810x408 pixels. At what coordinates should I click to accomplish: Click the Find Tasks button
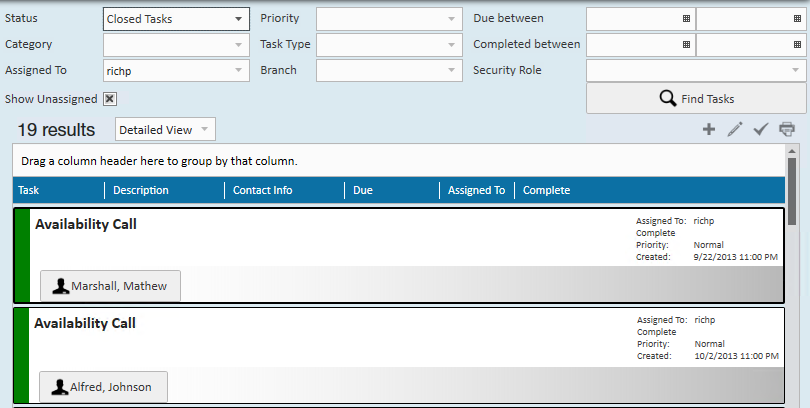(x=696, y=99)
